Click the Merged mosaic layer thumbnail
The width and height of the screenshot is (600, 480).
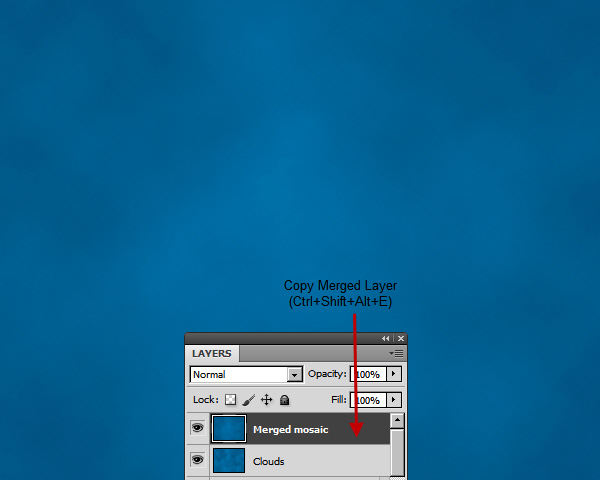228,429
